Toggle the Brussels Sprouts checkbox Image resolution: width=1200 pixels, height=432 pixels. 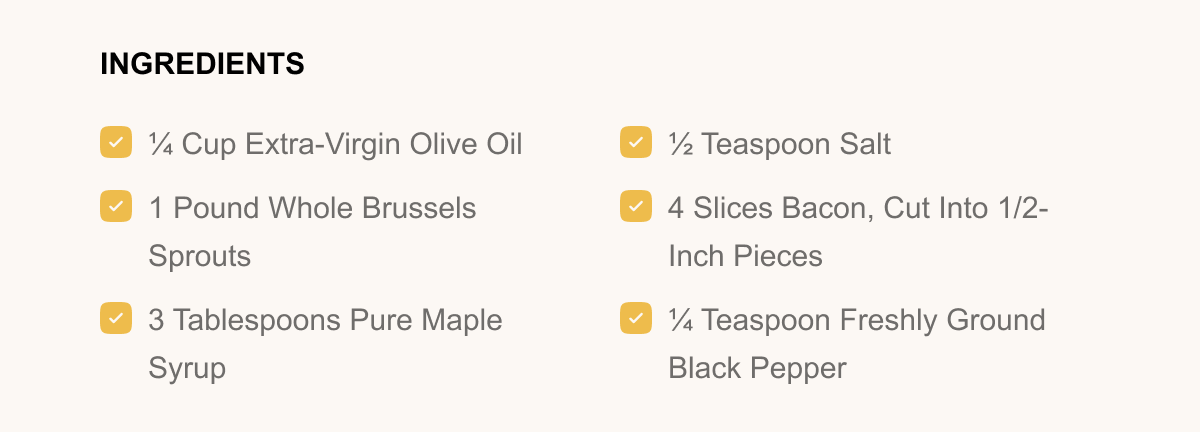pos(116,206)
